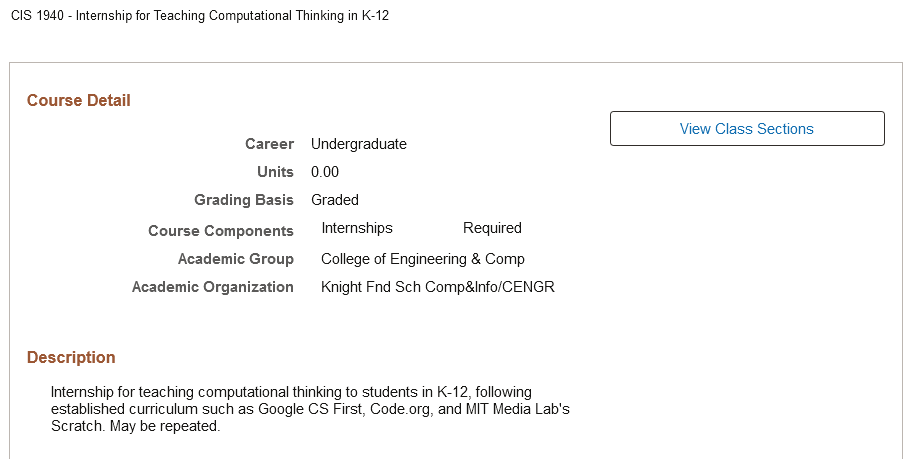
Task: Click the View Class Sections button
Action: point(747,129)
